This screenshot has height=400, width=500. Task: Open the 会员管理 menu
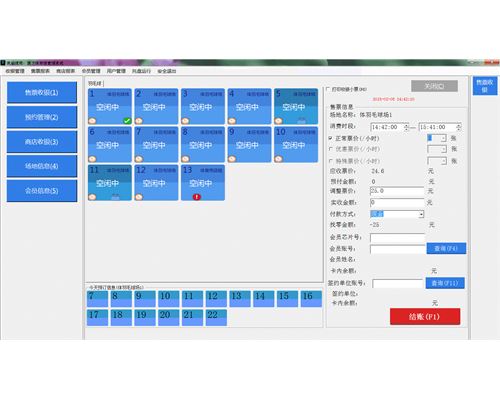click(x=91, y=71)
